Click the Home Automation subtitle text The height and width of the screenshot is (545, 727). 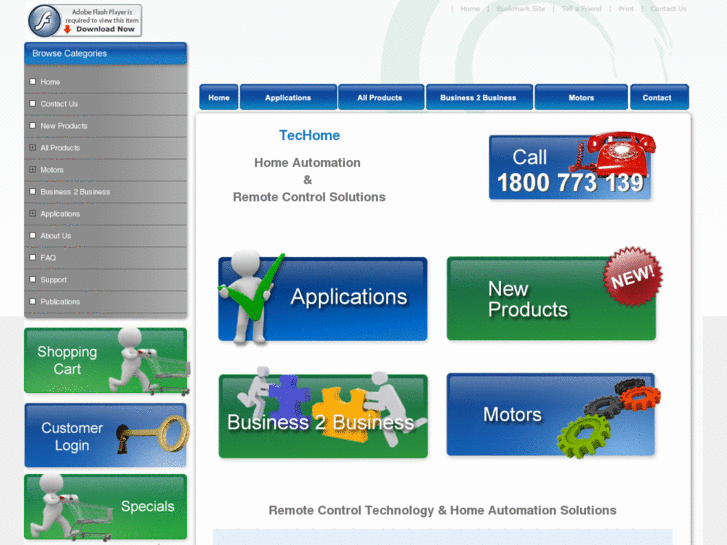coord(307,162)
